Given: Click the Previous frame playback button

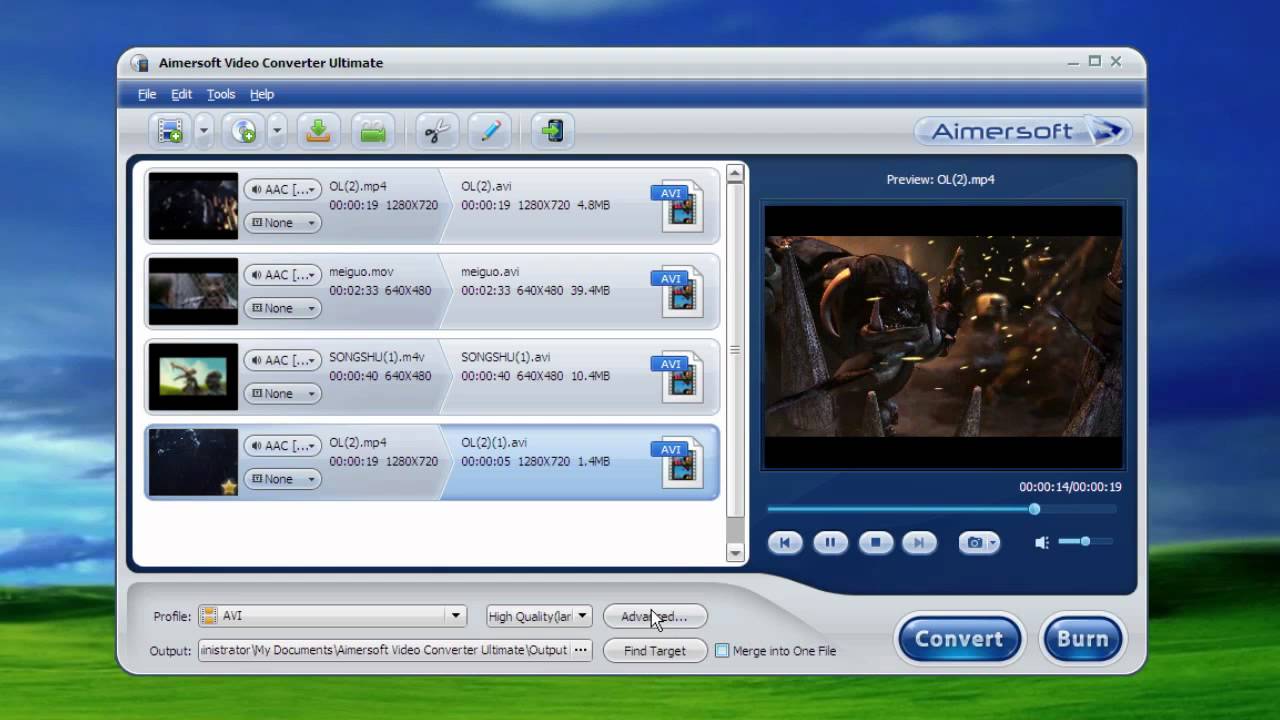Looking at the screenshot, I should (785, 543).
